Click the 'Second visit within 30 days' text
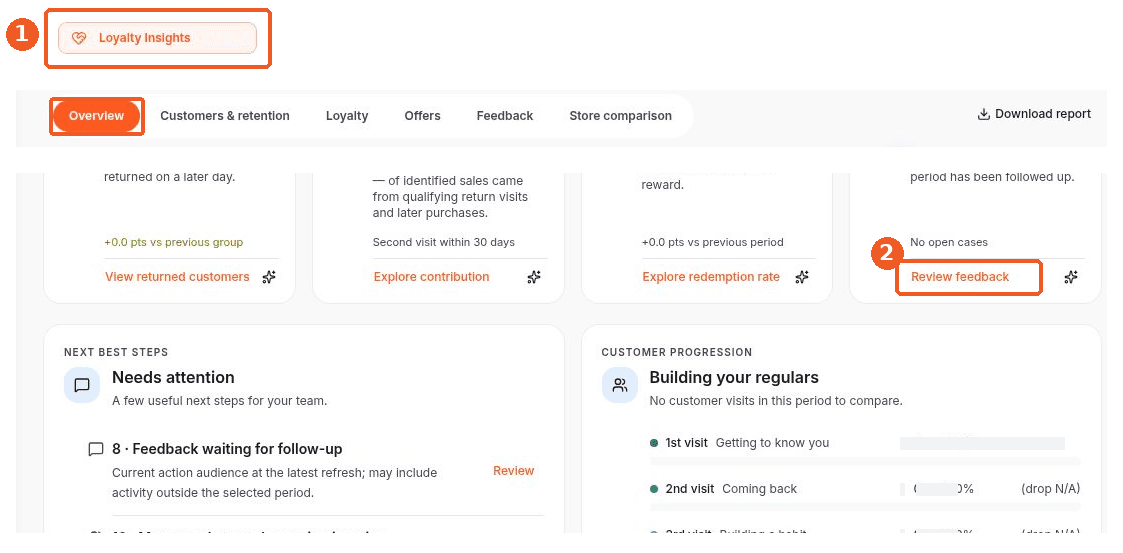The width and height of the screenshot is (1123, 553). [x=444, y=242]
